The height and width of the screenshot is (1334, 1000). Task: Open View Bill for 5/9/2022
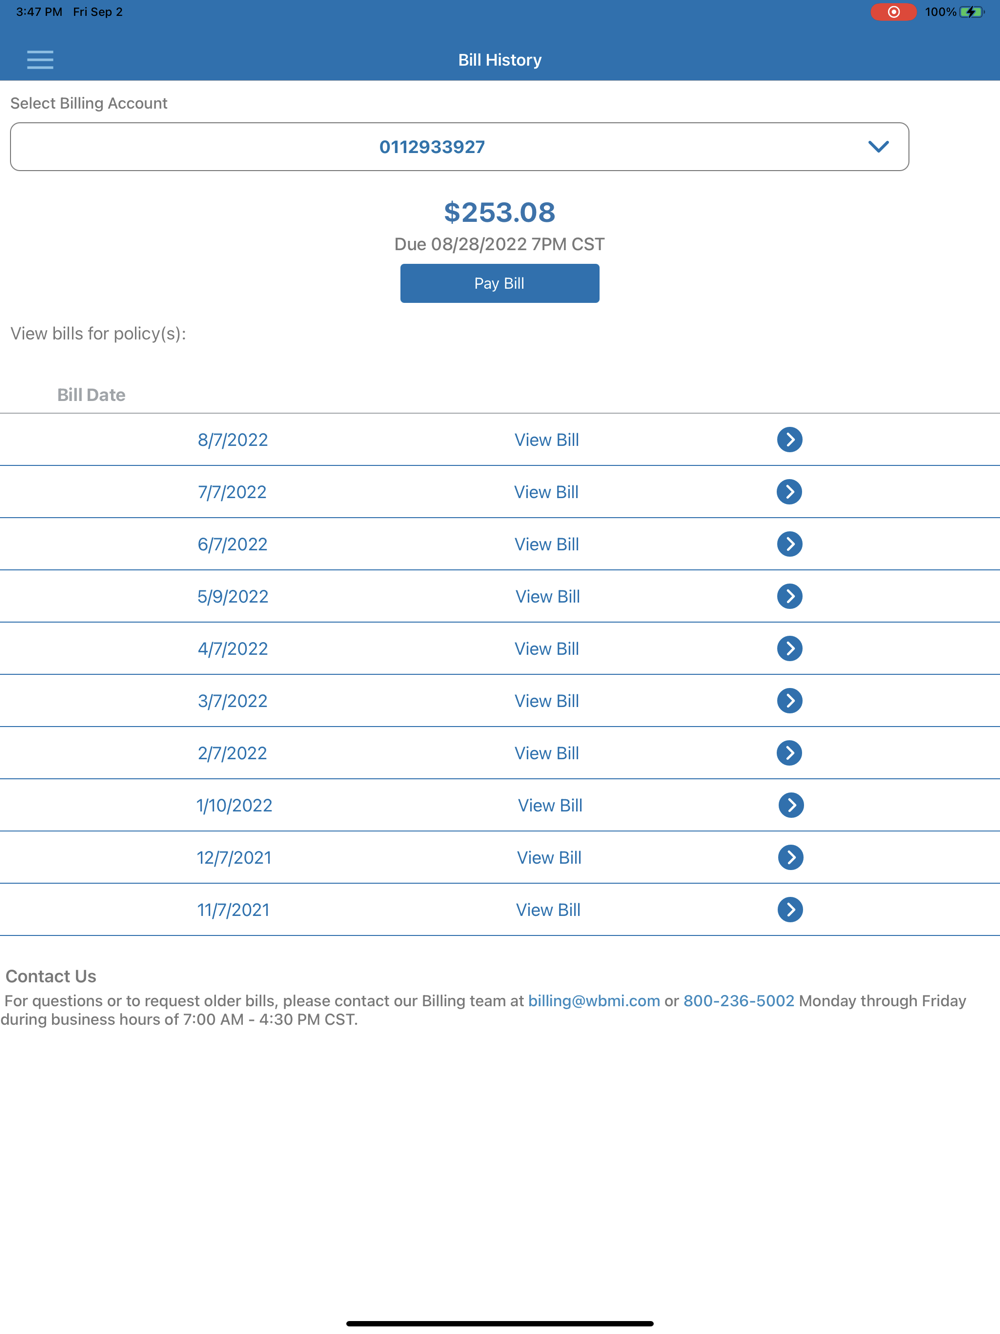pos(548,596)
